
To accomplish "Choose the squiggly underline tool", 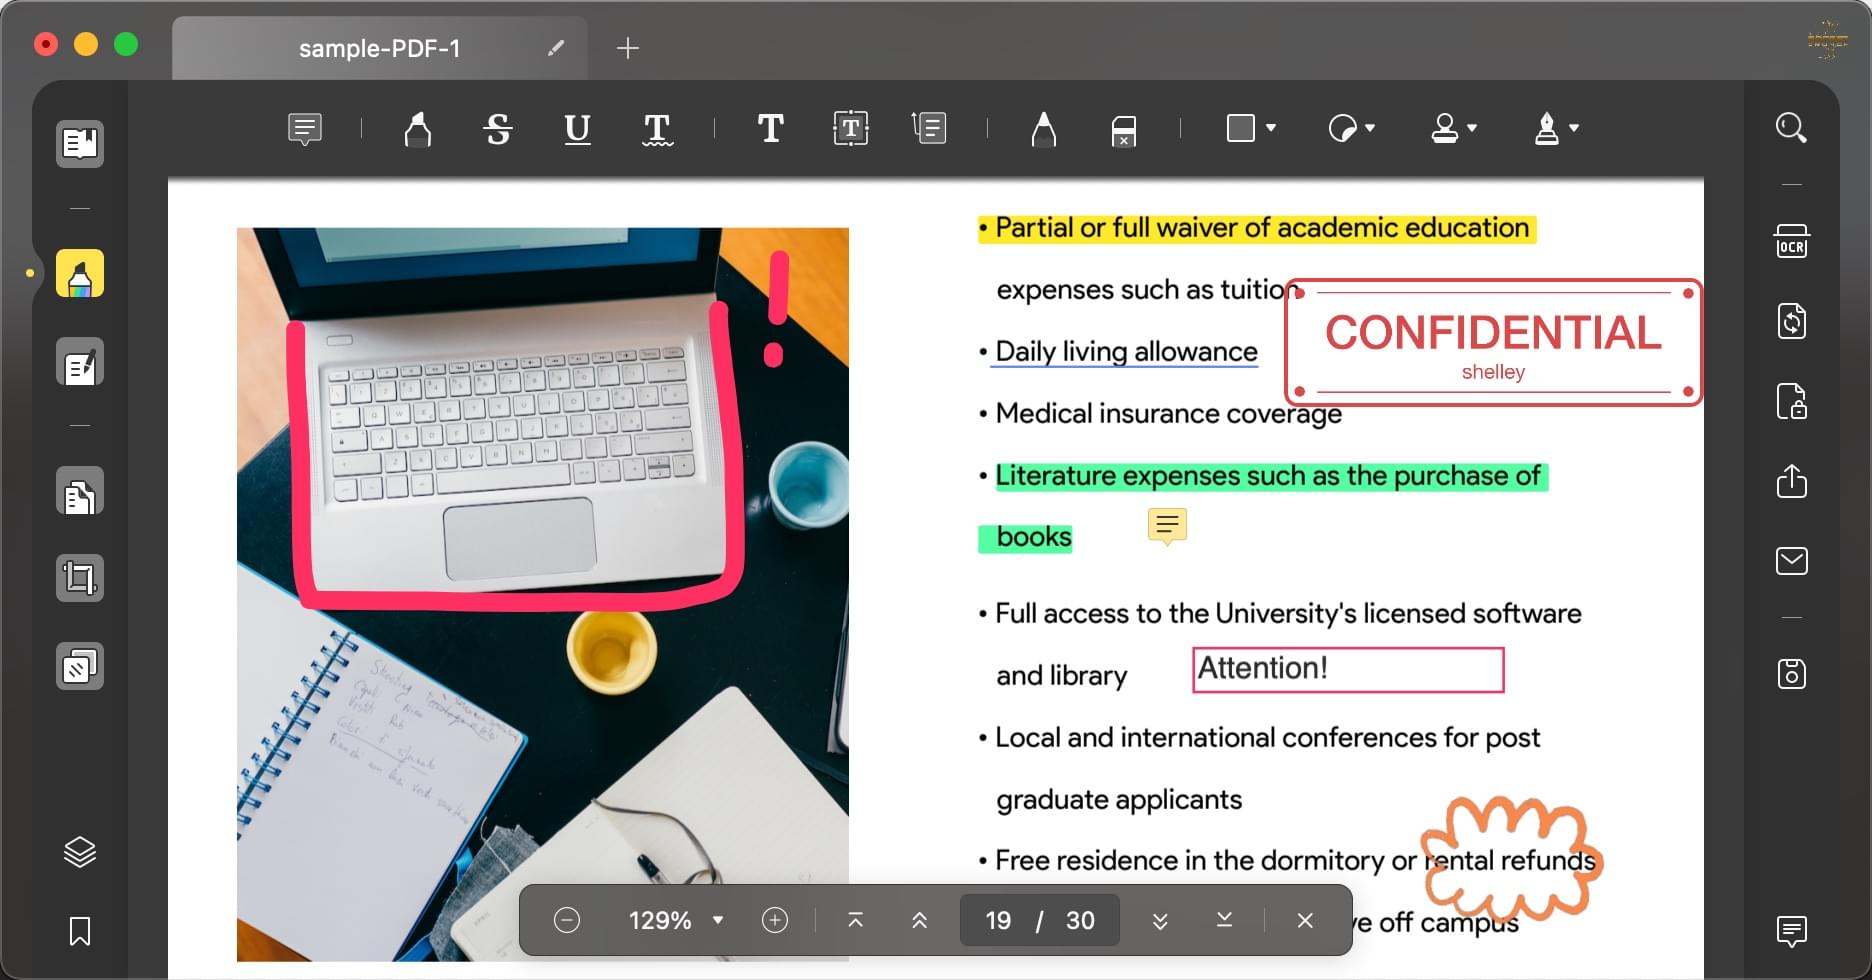I will pos(657,129).
